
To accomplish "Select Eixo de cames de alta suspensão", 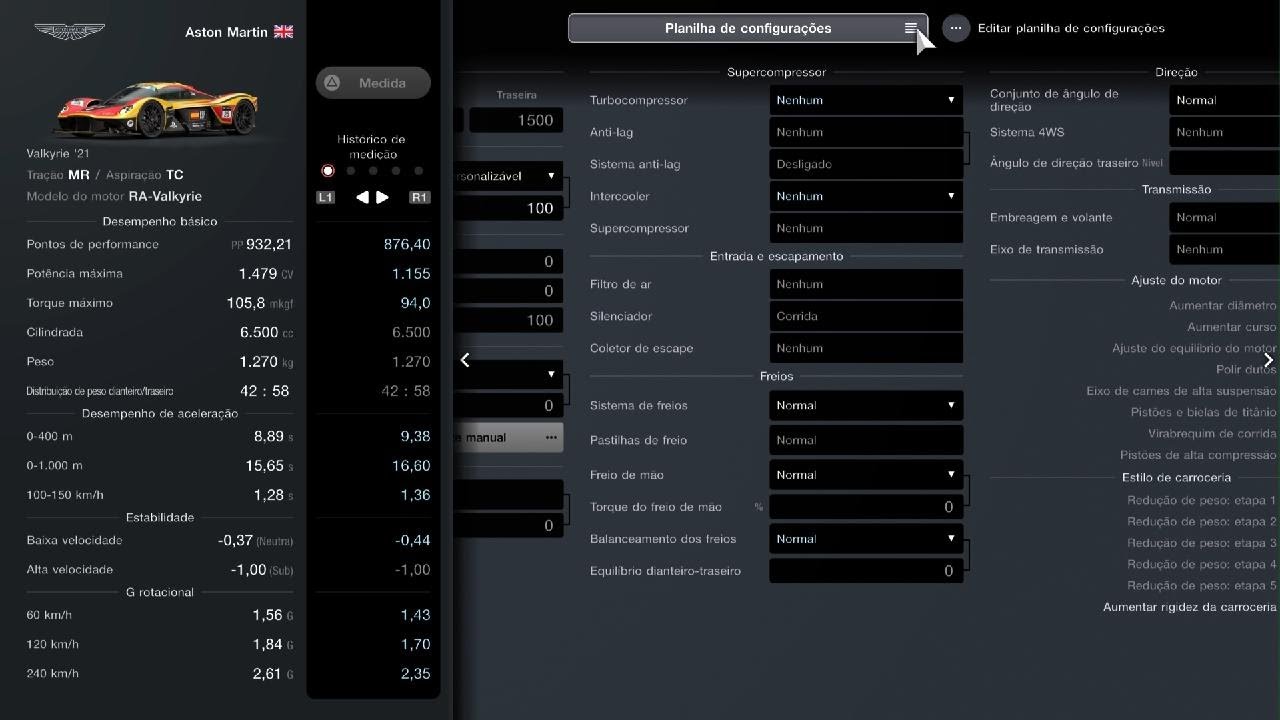I will pos(1181,391).
